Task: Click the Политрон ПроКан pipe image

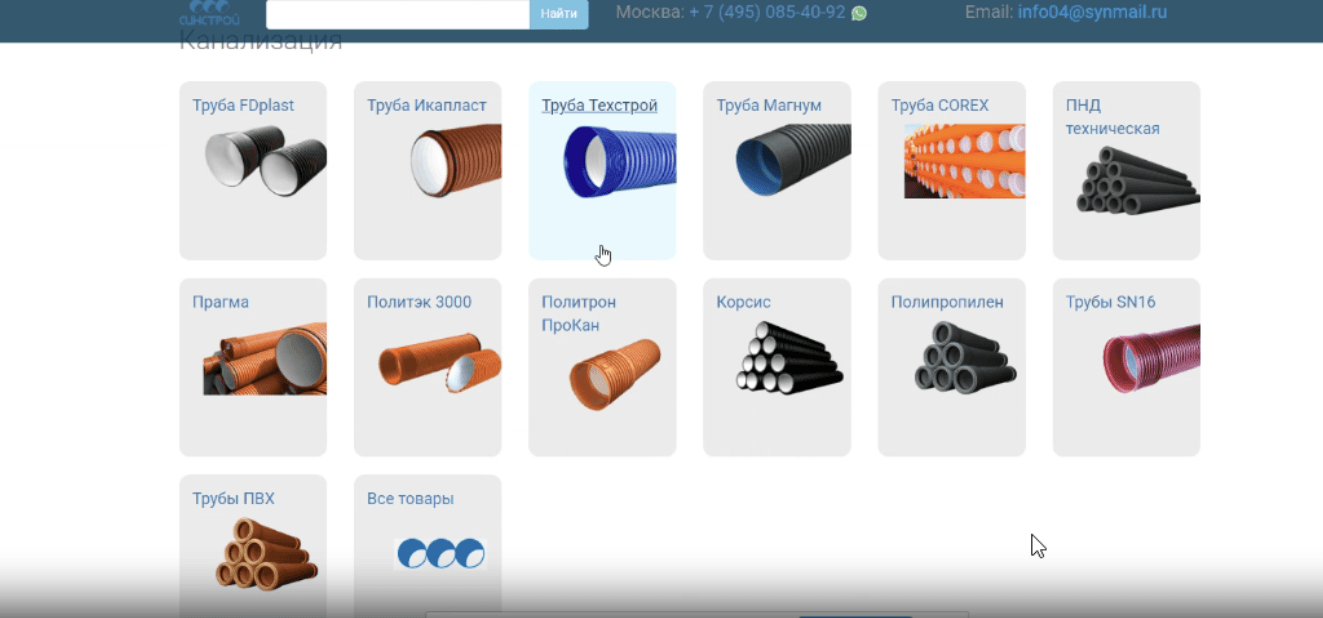Action: 615,374
